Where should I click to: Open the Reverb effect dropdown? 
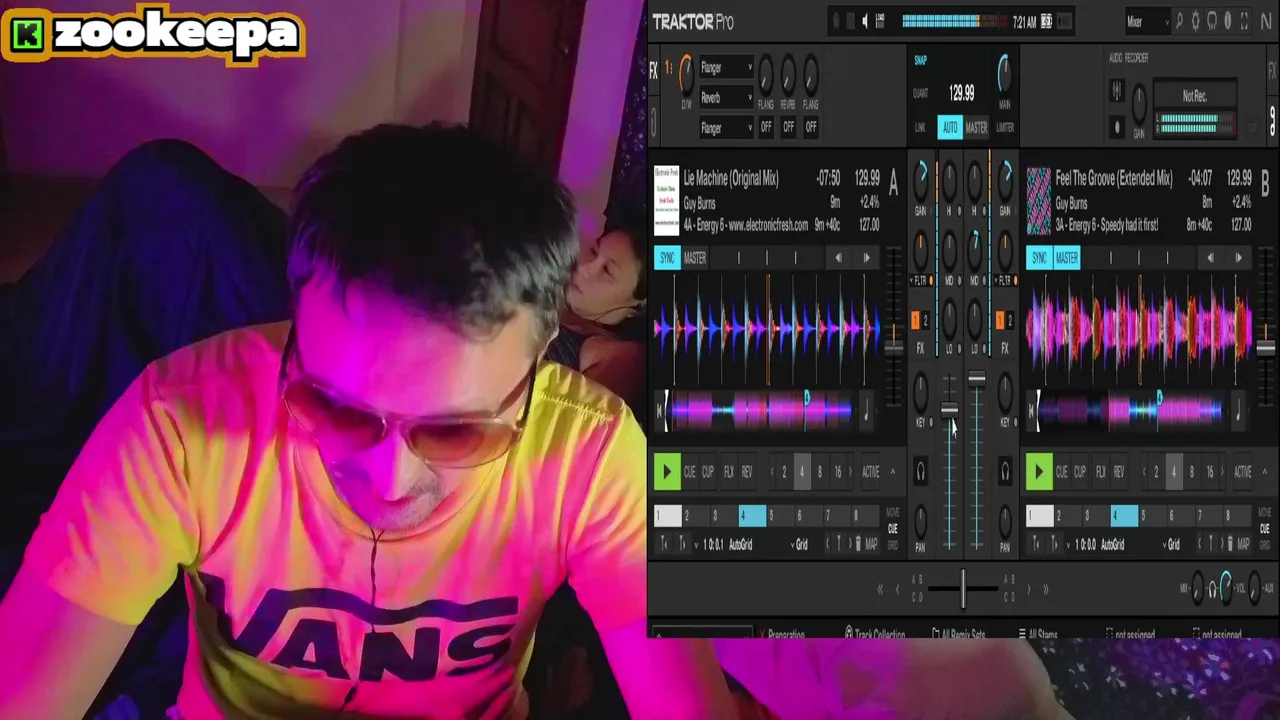[x=726, y=98]
